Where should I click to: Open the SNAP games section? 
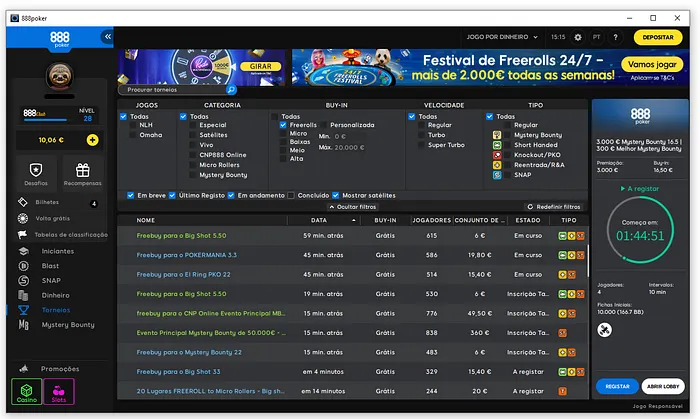51,281
